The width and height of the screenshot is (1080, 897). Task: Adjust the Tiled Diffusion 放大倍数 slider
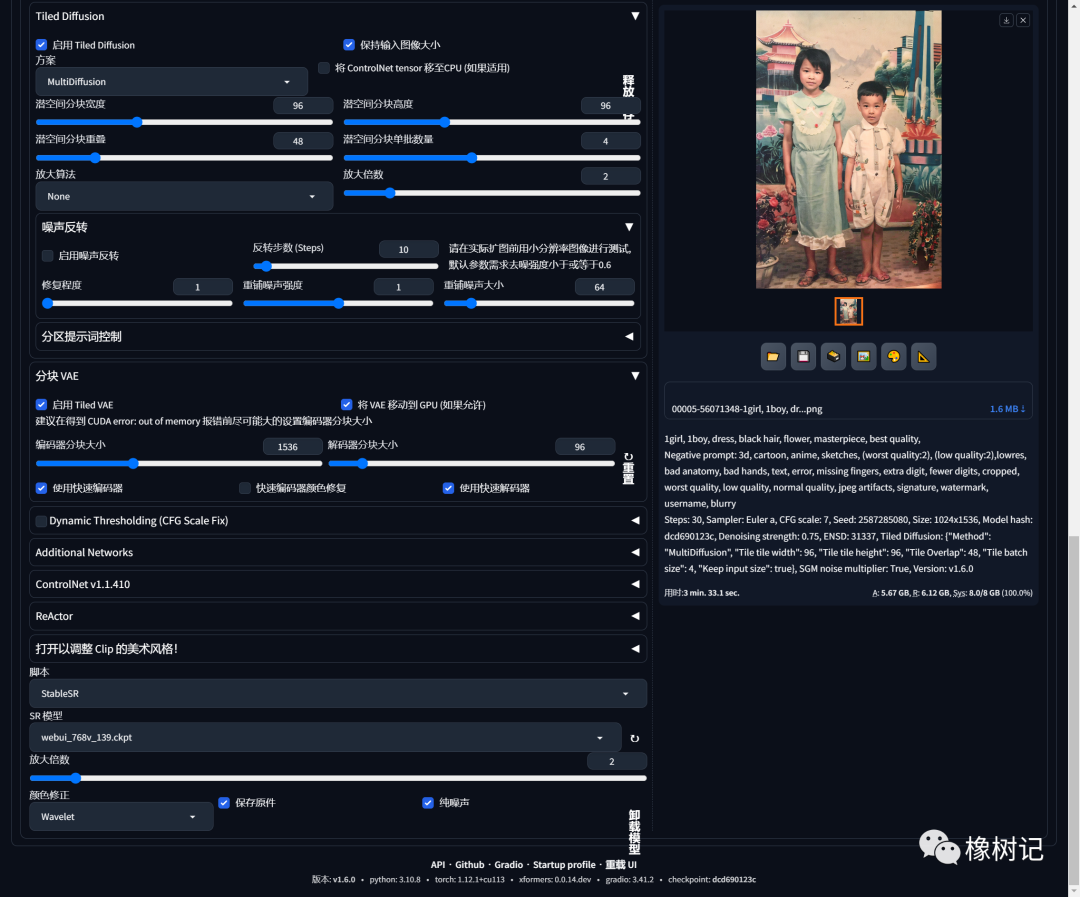click(x=492, y=193)
